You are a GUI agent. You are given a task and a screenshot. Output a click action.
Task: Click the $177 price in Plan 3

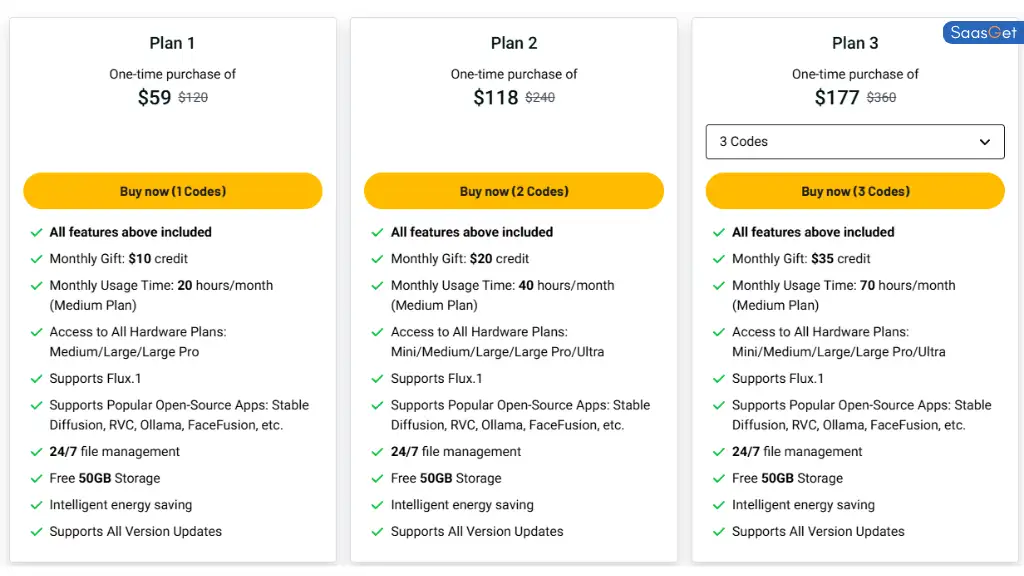tap(836, 97)
